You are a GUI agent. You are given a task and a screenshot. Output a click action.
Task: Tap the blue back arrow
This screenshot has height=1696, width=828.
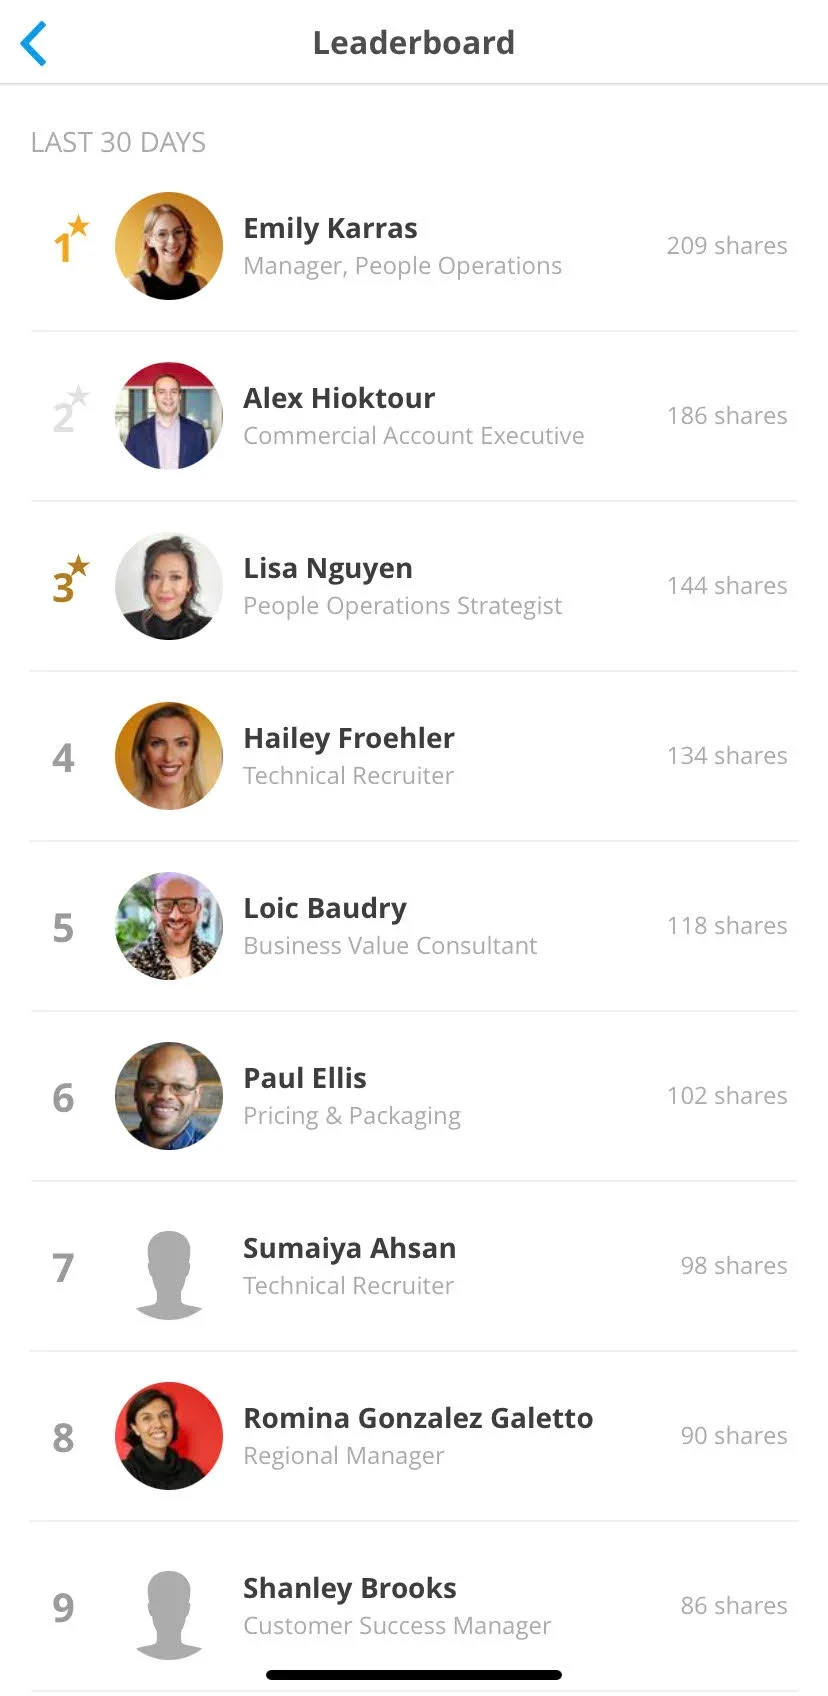point(34,44)
